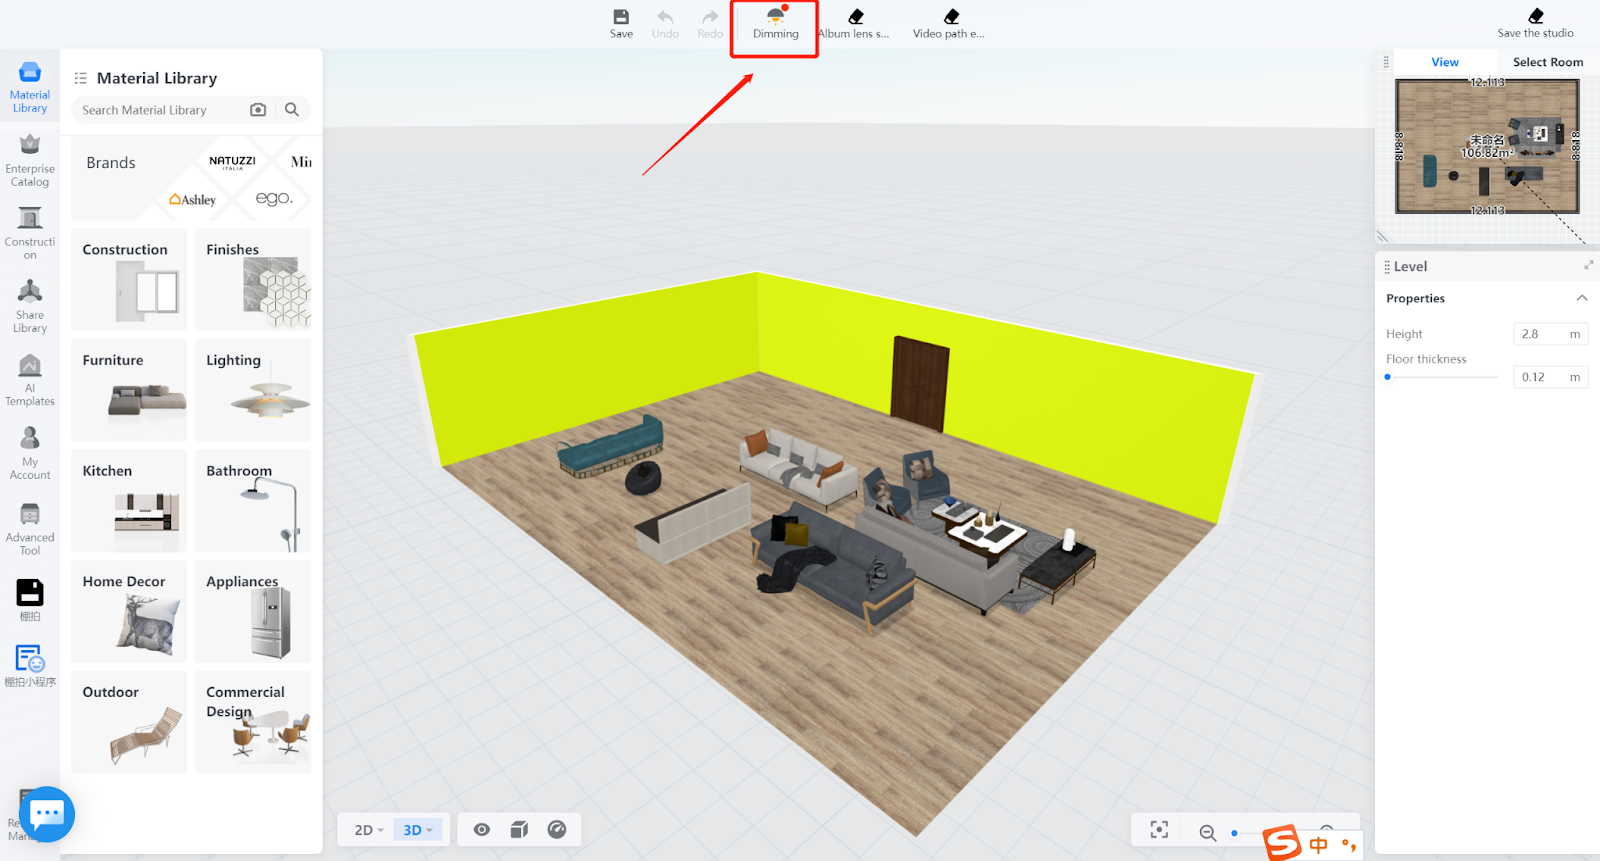
Task: Open the Furniture category
Action: 129,390
